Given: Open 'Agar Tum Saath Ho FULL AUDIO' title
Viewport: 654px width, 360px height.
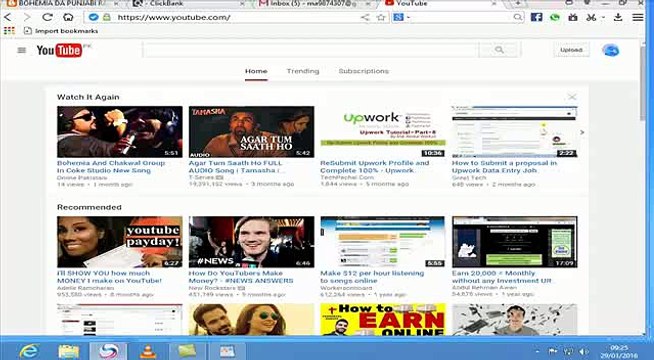Looking at the screenshot, I should pyautogui.click(x=237, y=166).
